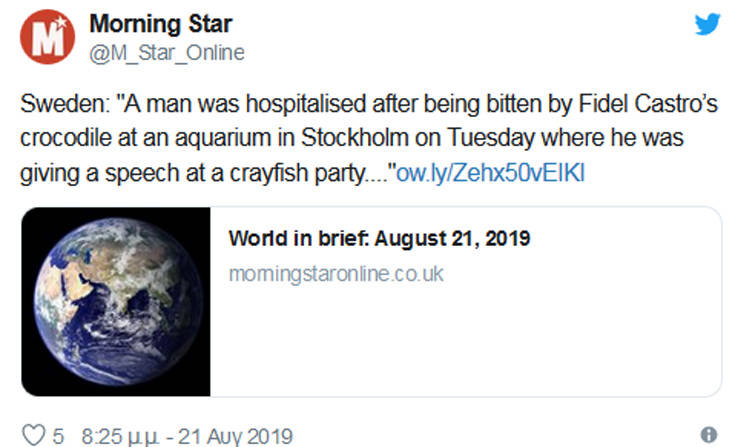Click the like count number 5
This screenshot has width=735, height=447.
pyautogui.click(x=59, y=435)
